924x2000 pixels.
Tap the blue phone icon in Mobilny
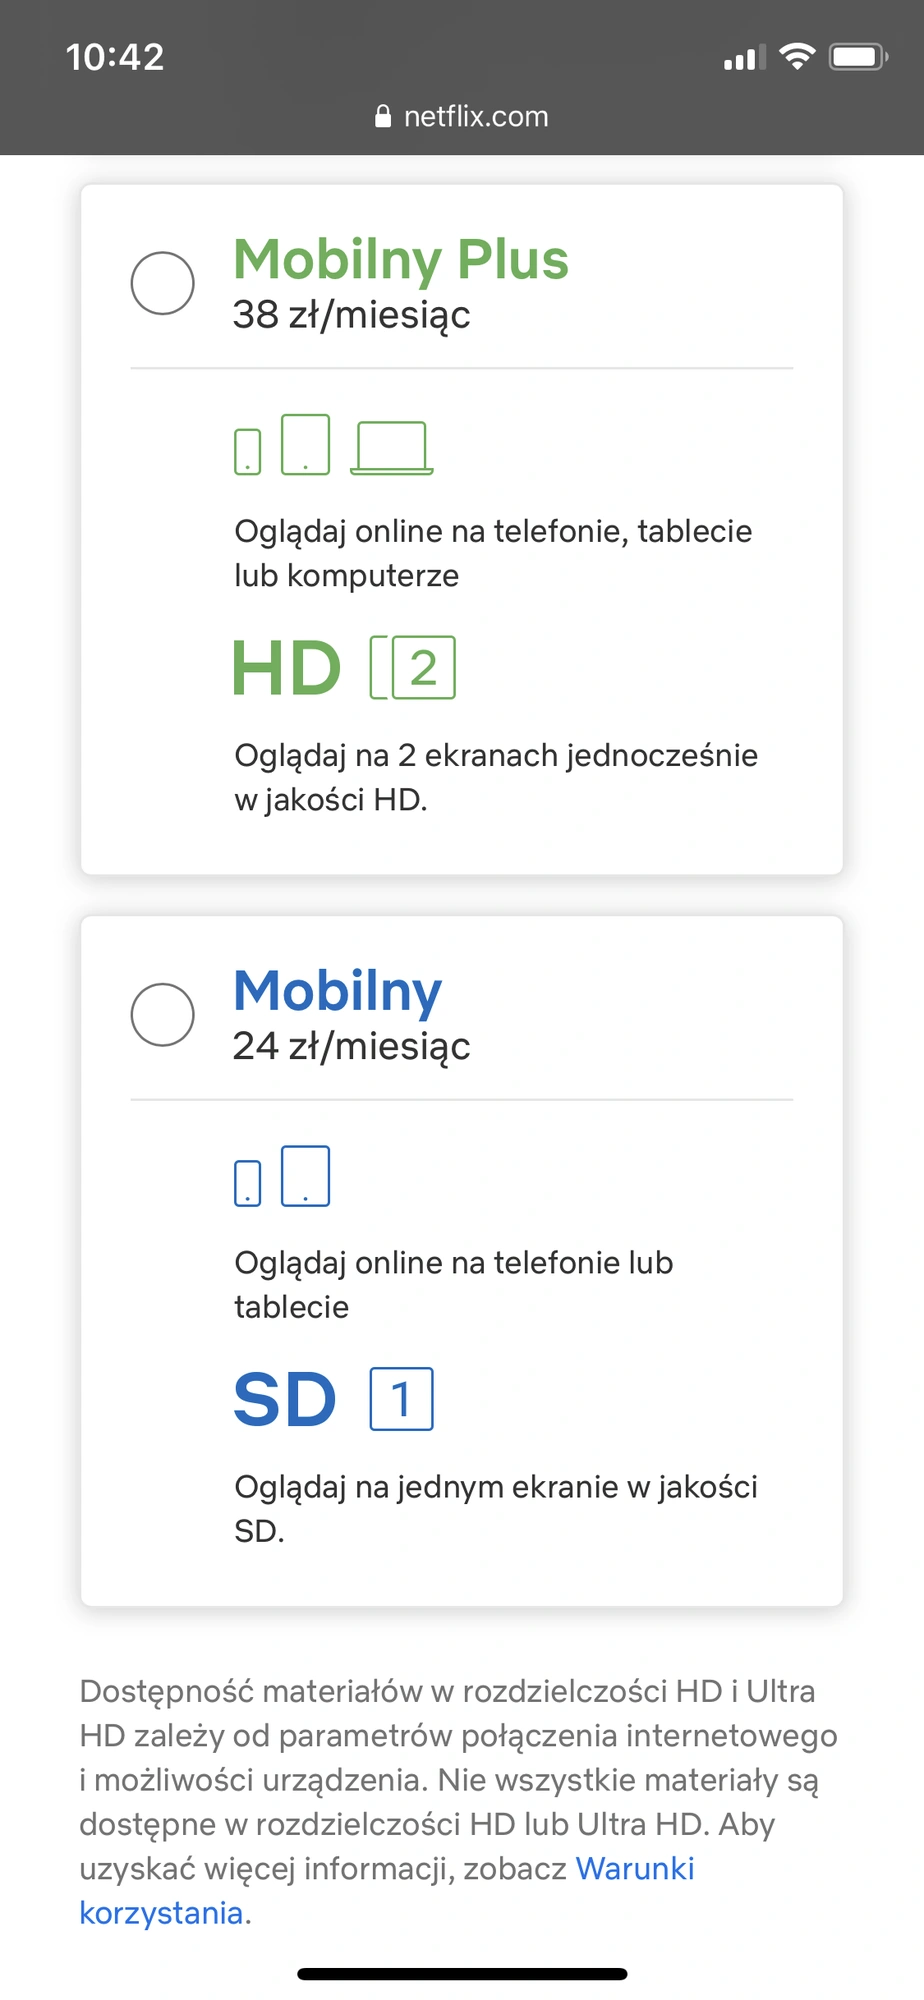pyautogui.click(x=247, y=1184)
